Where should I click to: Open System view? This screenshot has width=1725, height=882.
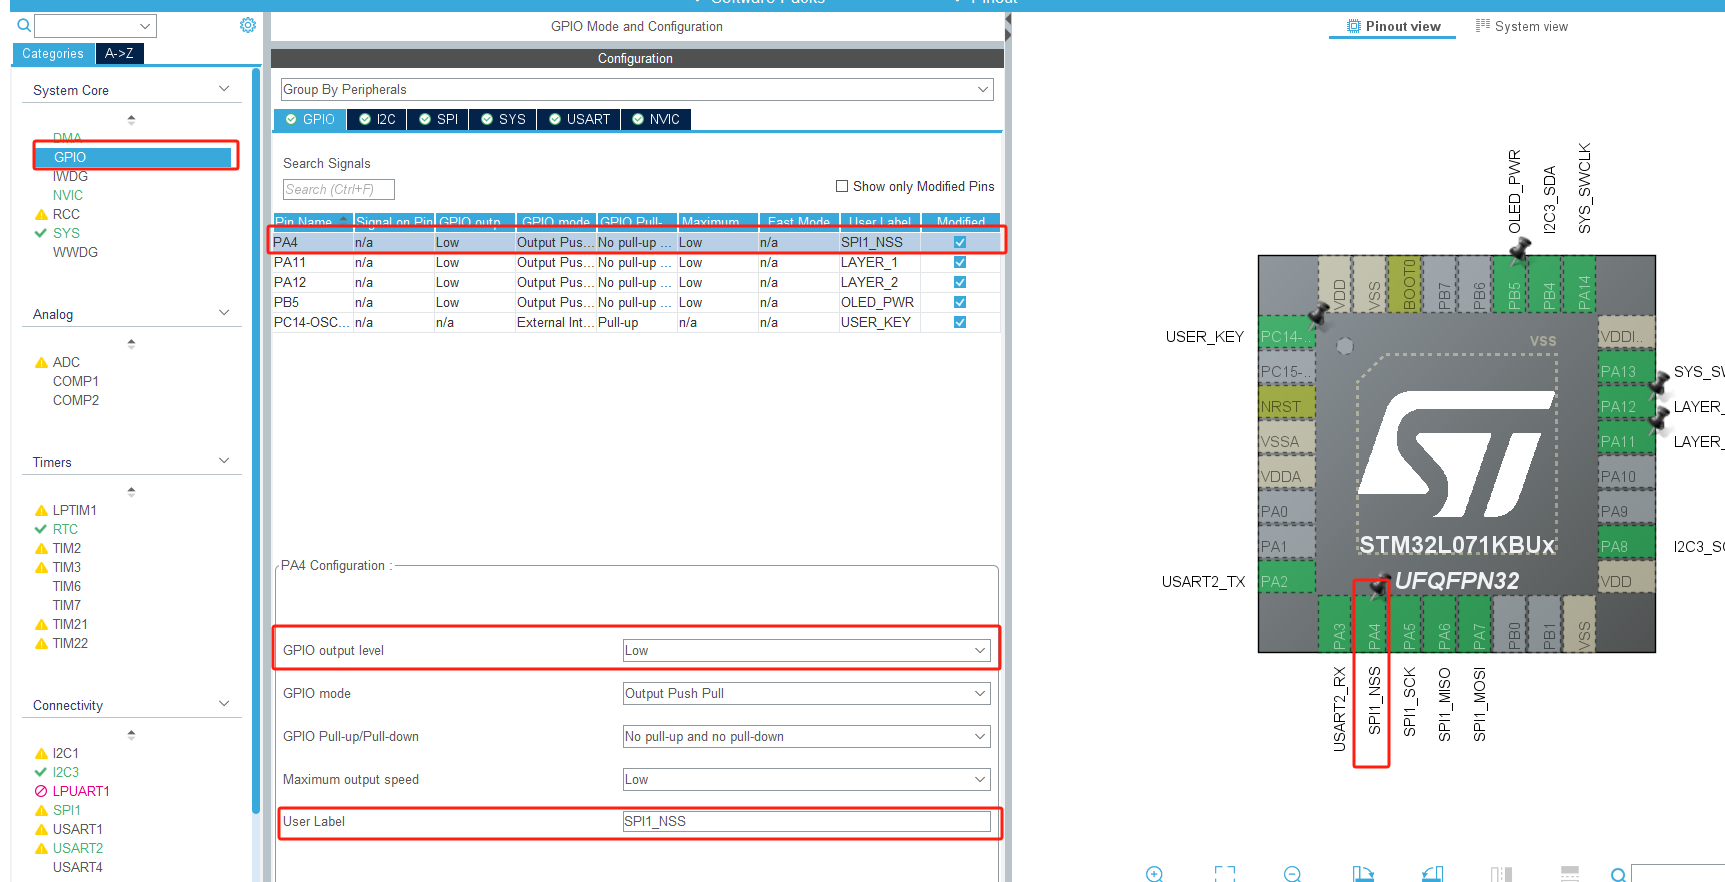(x=1522, y=26)
